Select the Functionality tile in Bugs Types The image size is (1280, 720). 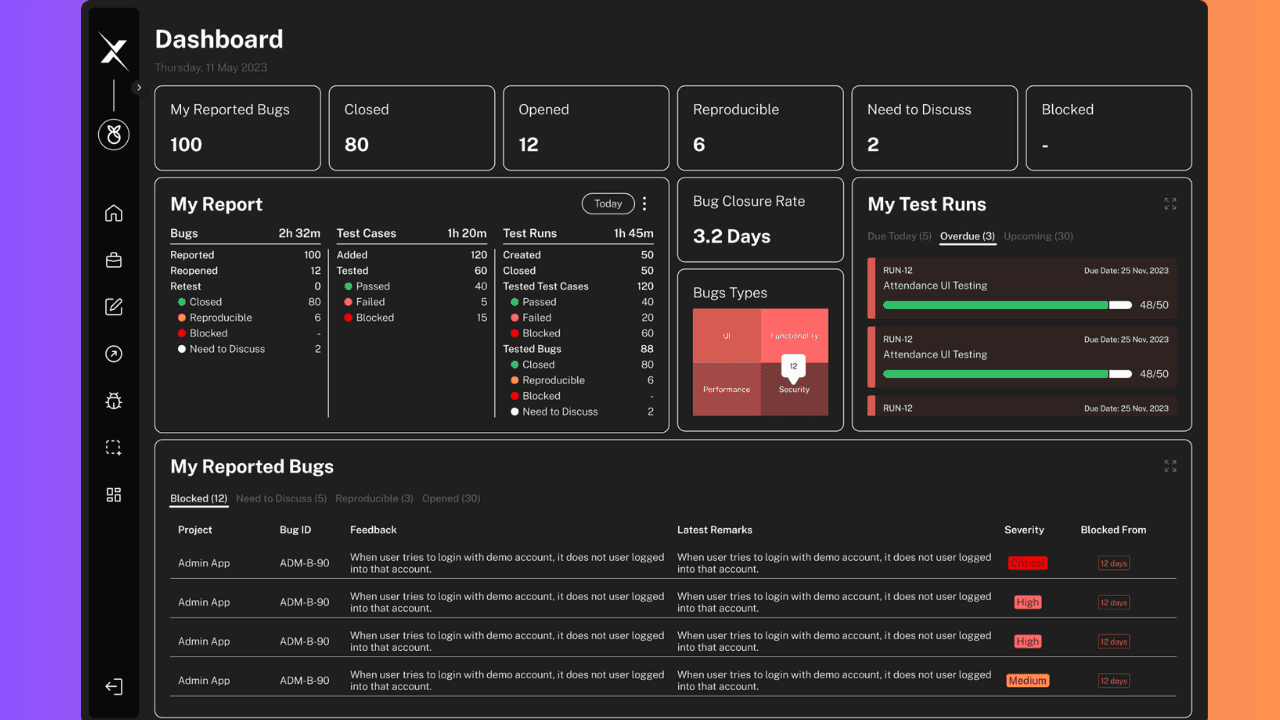click(x=794, y=336)
